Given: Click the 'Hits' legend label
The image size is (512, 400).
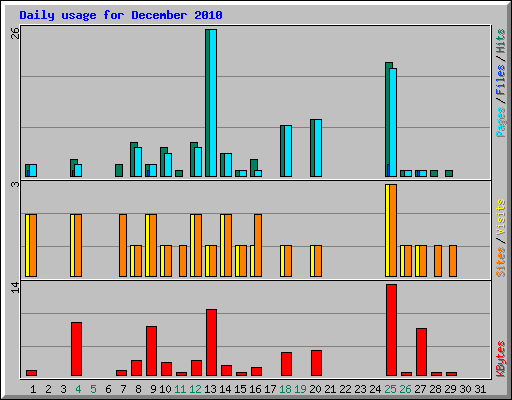Looking at the screenshot, I should coord(501,41).
